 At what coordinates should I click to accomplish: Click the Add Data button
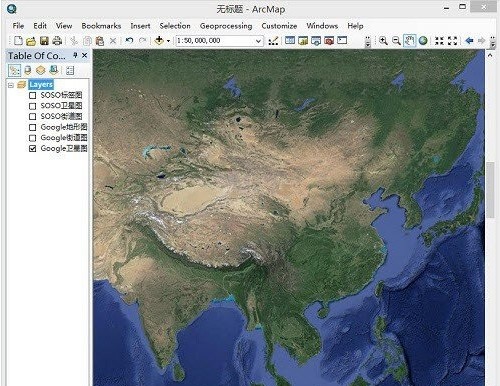(x=159, y=41)
